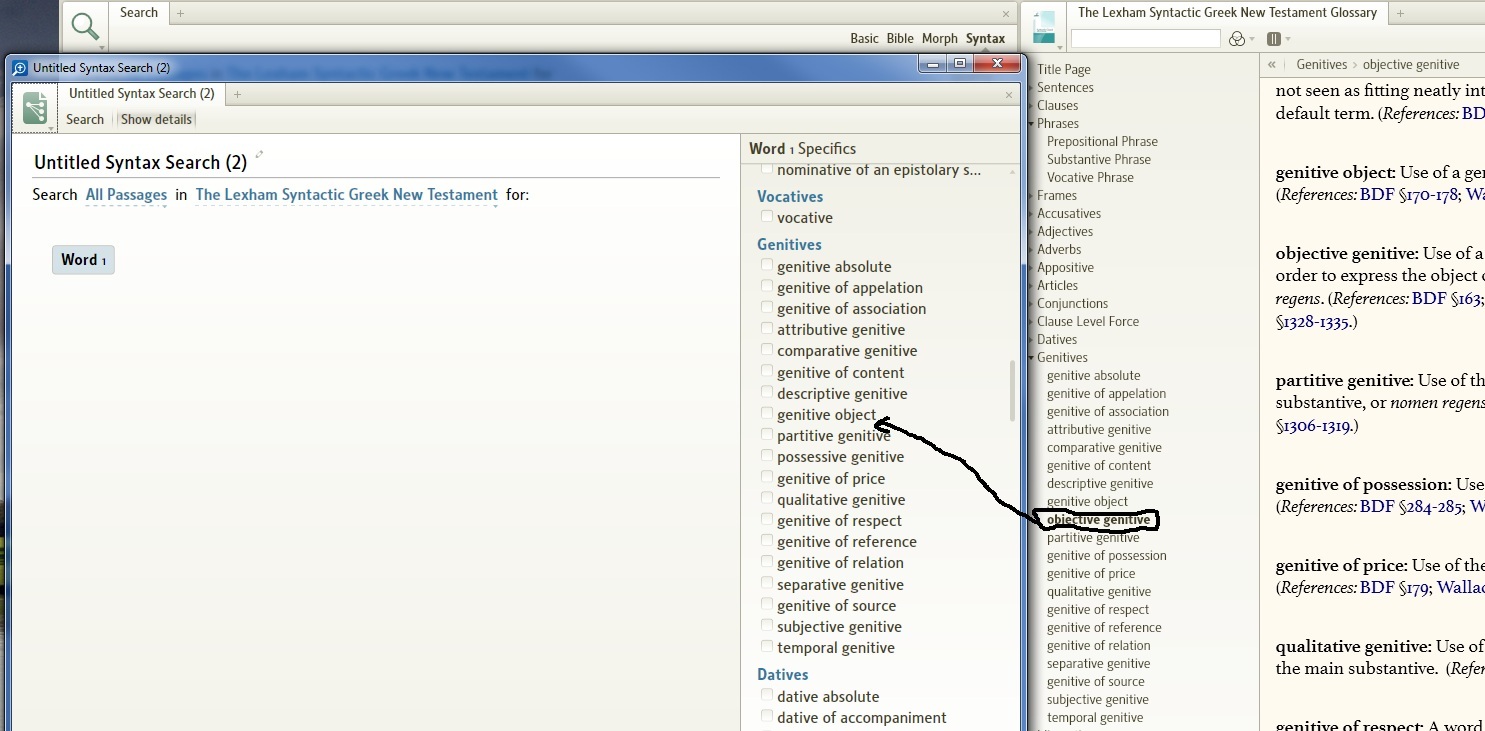Image resolution: width=1485 pixels, height=731 pixels.
Task: Check the genitive absolute checkbox
Action: click(x=767, y=266)
